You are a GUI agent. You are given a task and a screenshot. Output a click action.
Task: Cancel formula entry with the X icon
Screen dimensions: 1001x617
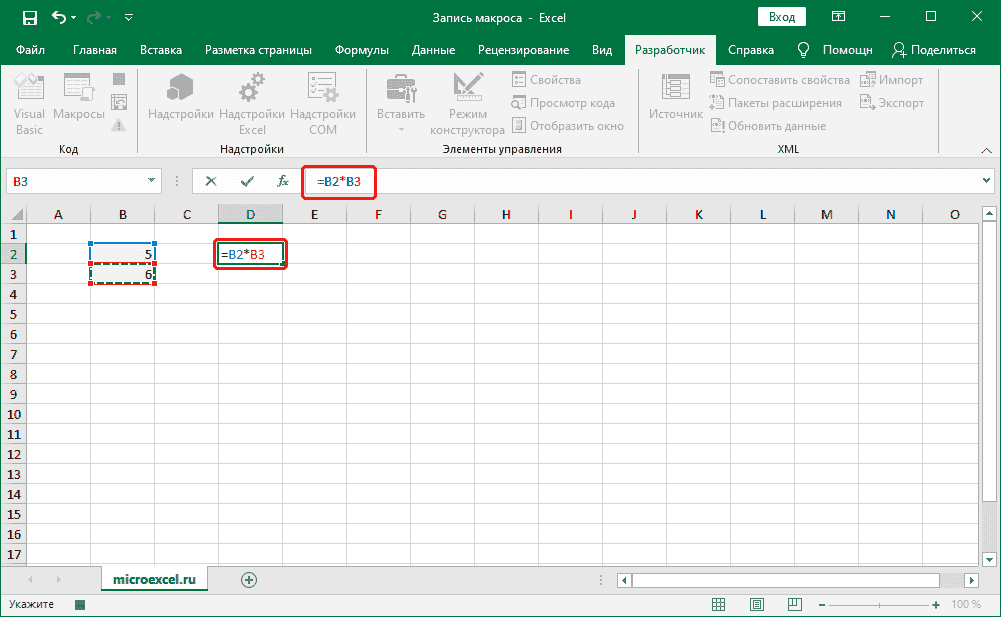210,181
